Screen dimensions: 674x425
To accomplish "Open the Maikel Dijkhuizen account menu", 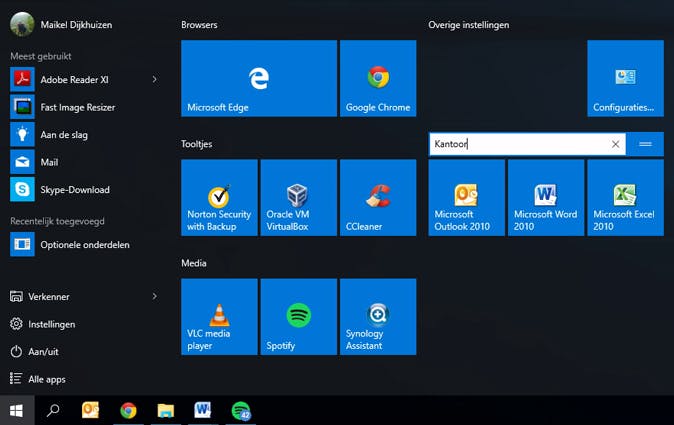I will pyautogui.click(x=61, y=24).
